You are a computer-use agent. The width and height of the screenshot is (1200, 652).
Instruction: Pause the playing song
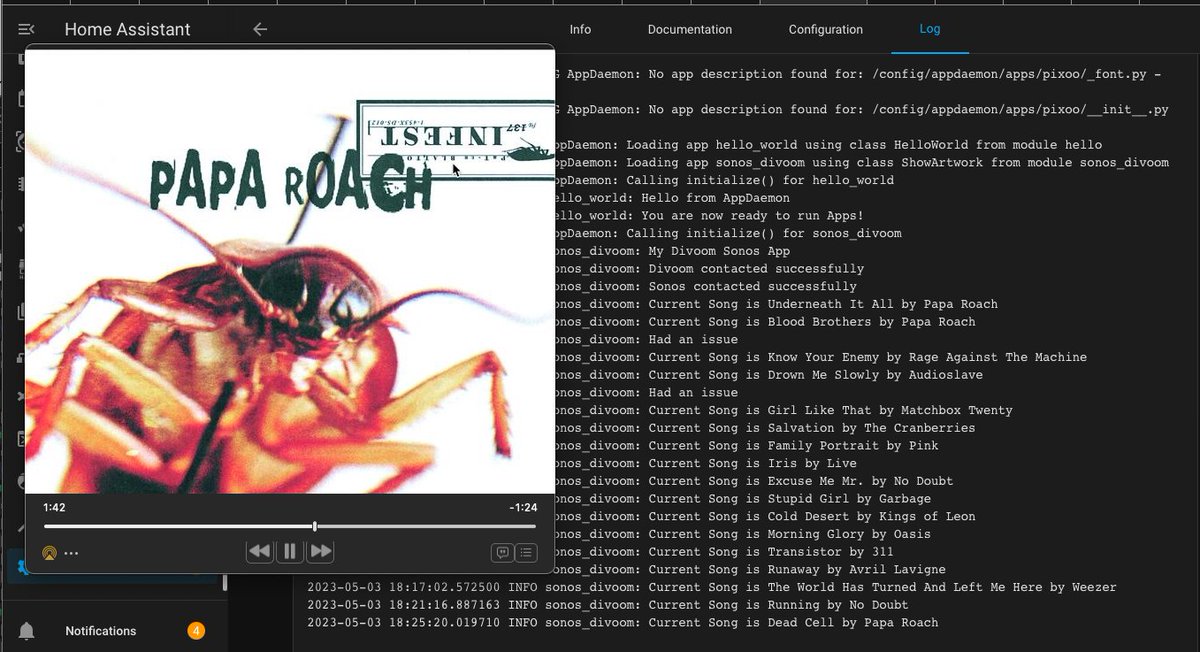click(290, 551)
